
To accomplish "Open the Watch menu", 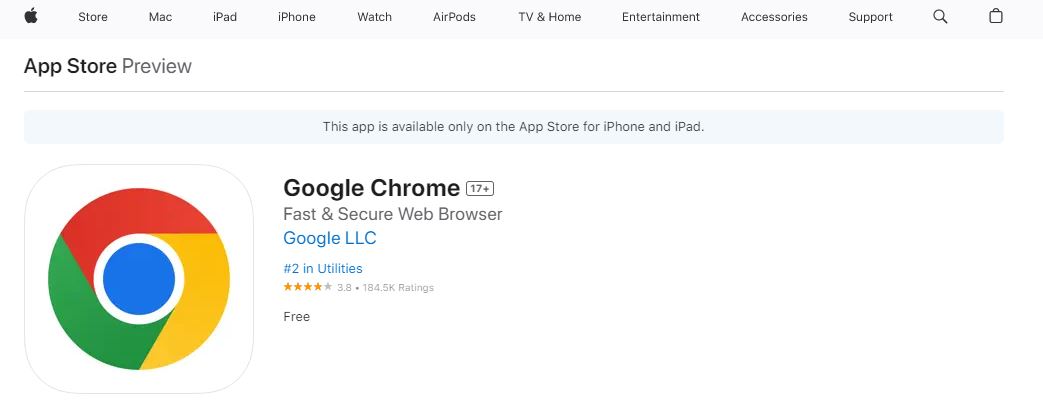I will click(x=374, y=17).
